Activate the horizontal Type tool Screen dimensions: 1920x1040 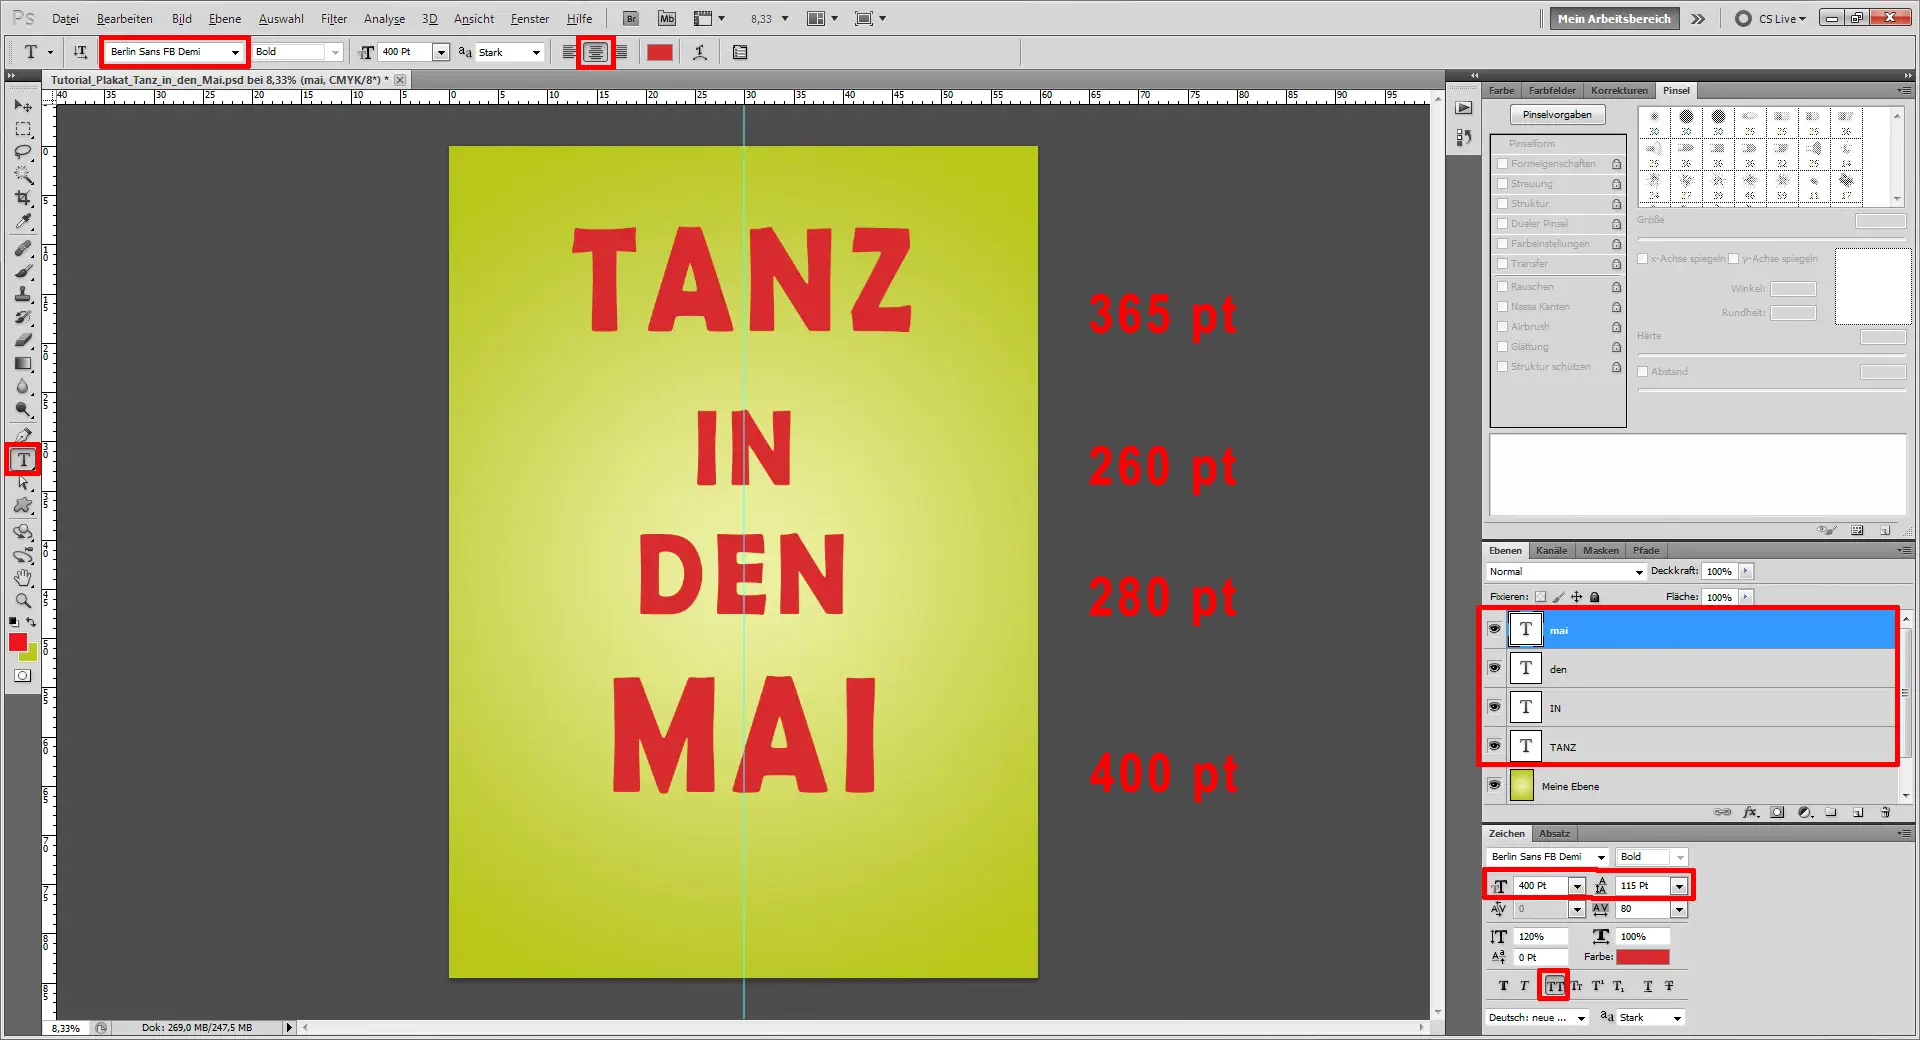[x=22, y=459]
